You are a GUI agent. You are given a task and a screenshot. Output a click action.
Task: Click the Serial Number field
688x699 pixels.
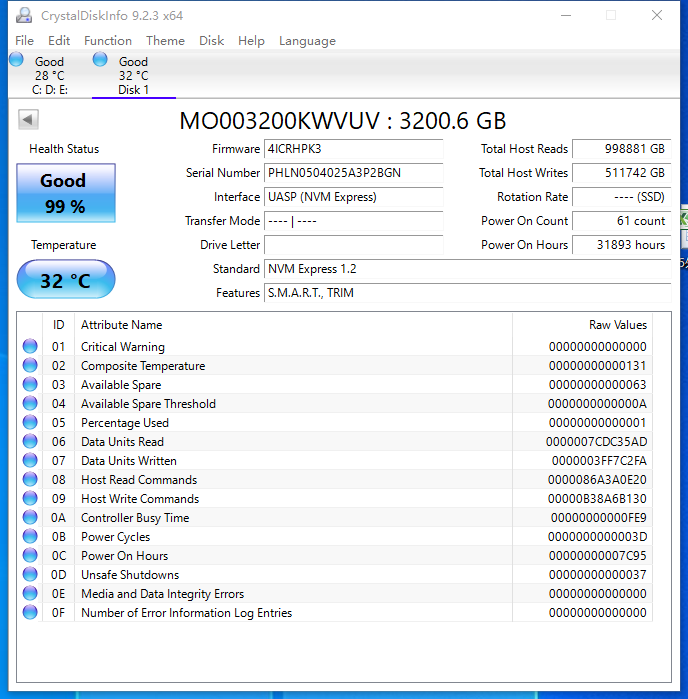tap(354, 173)
